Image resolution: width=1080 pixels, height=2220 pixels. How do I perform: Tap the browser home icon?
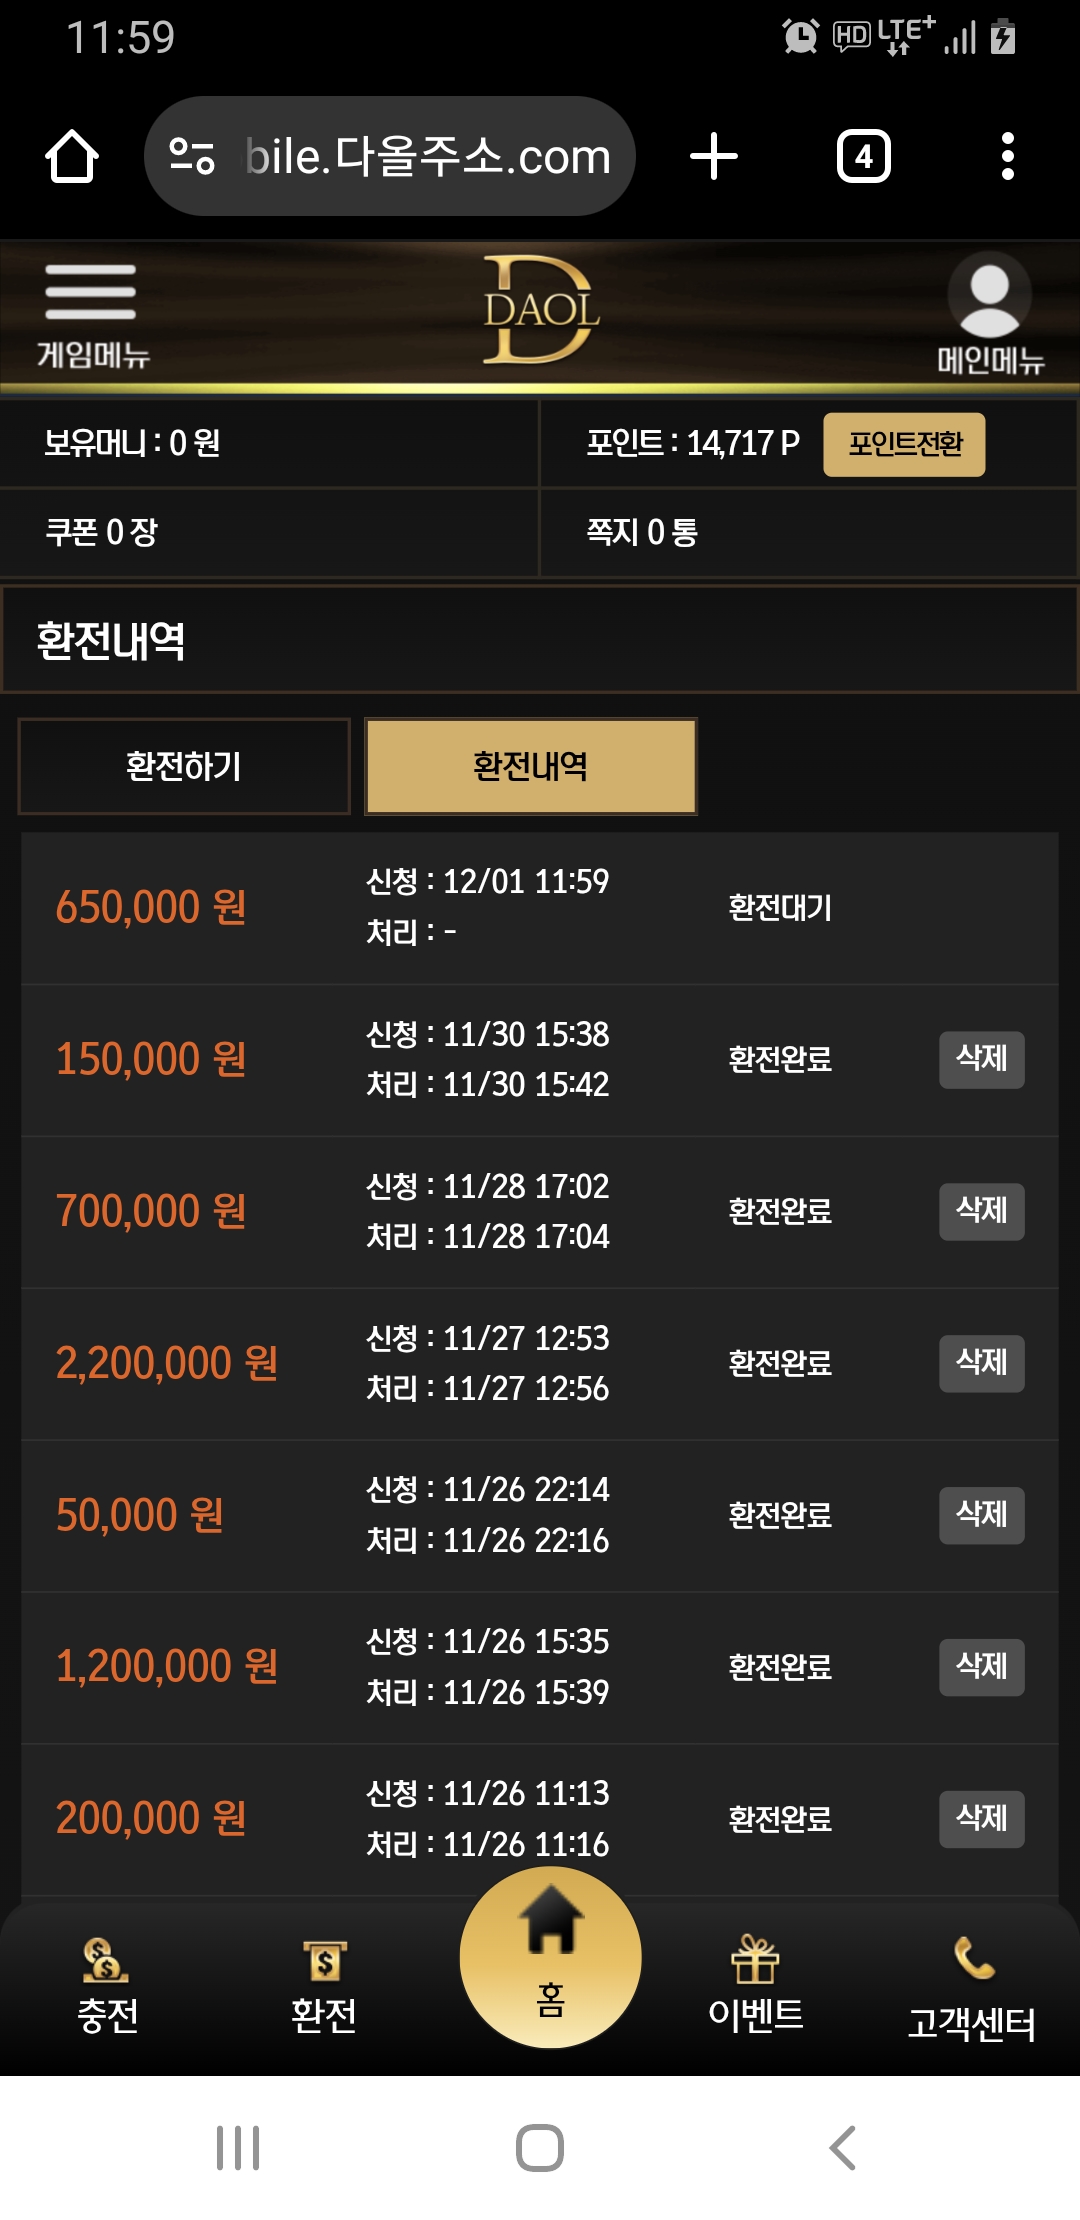[72, 157]
